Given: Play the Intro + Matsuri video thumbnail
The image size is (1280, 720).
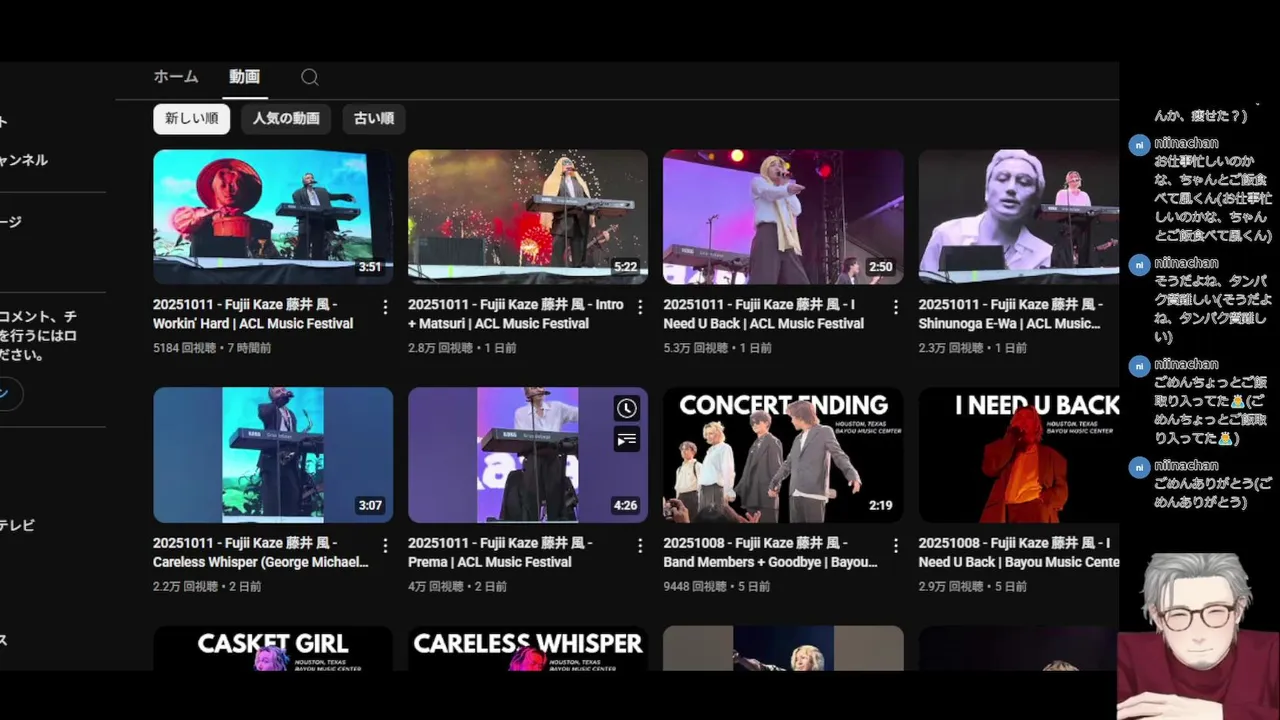Looking at the screenshot, I should pyautogui.click(x=528, y=217).
